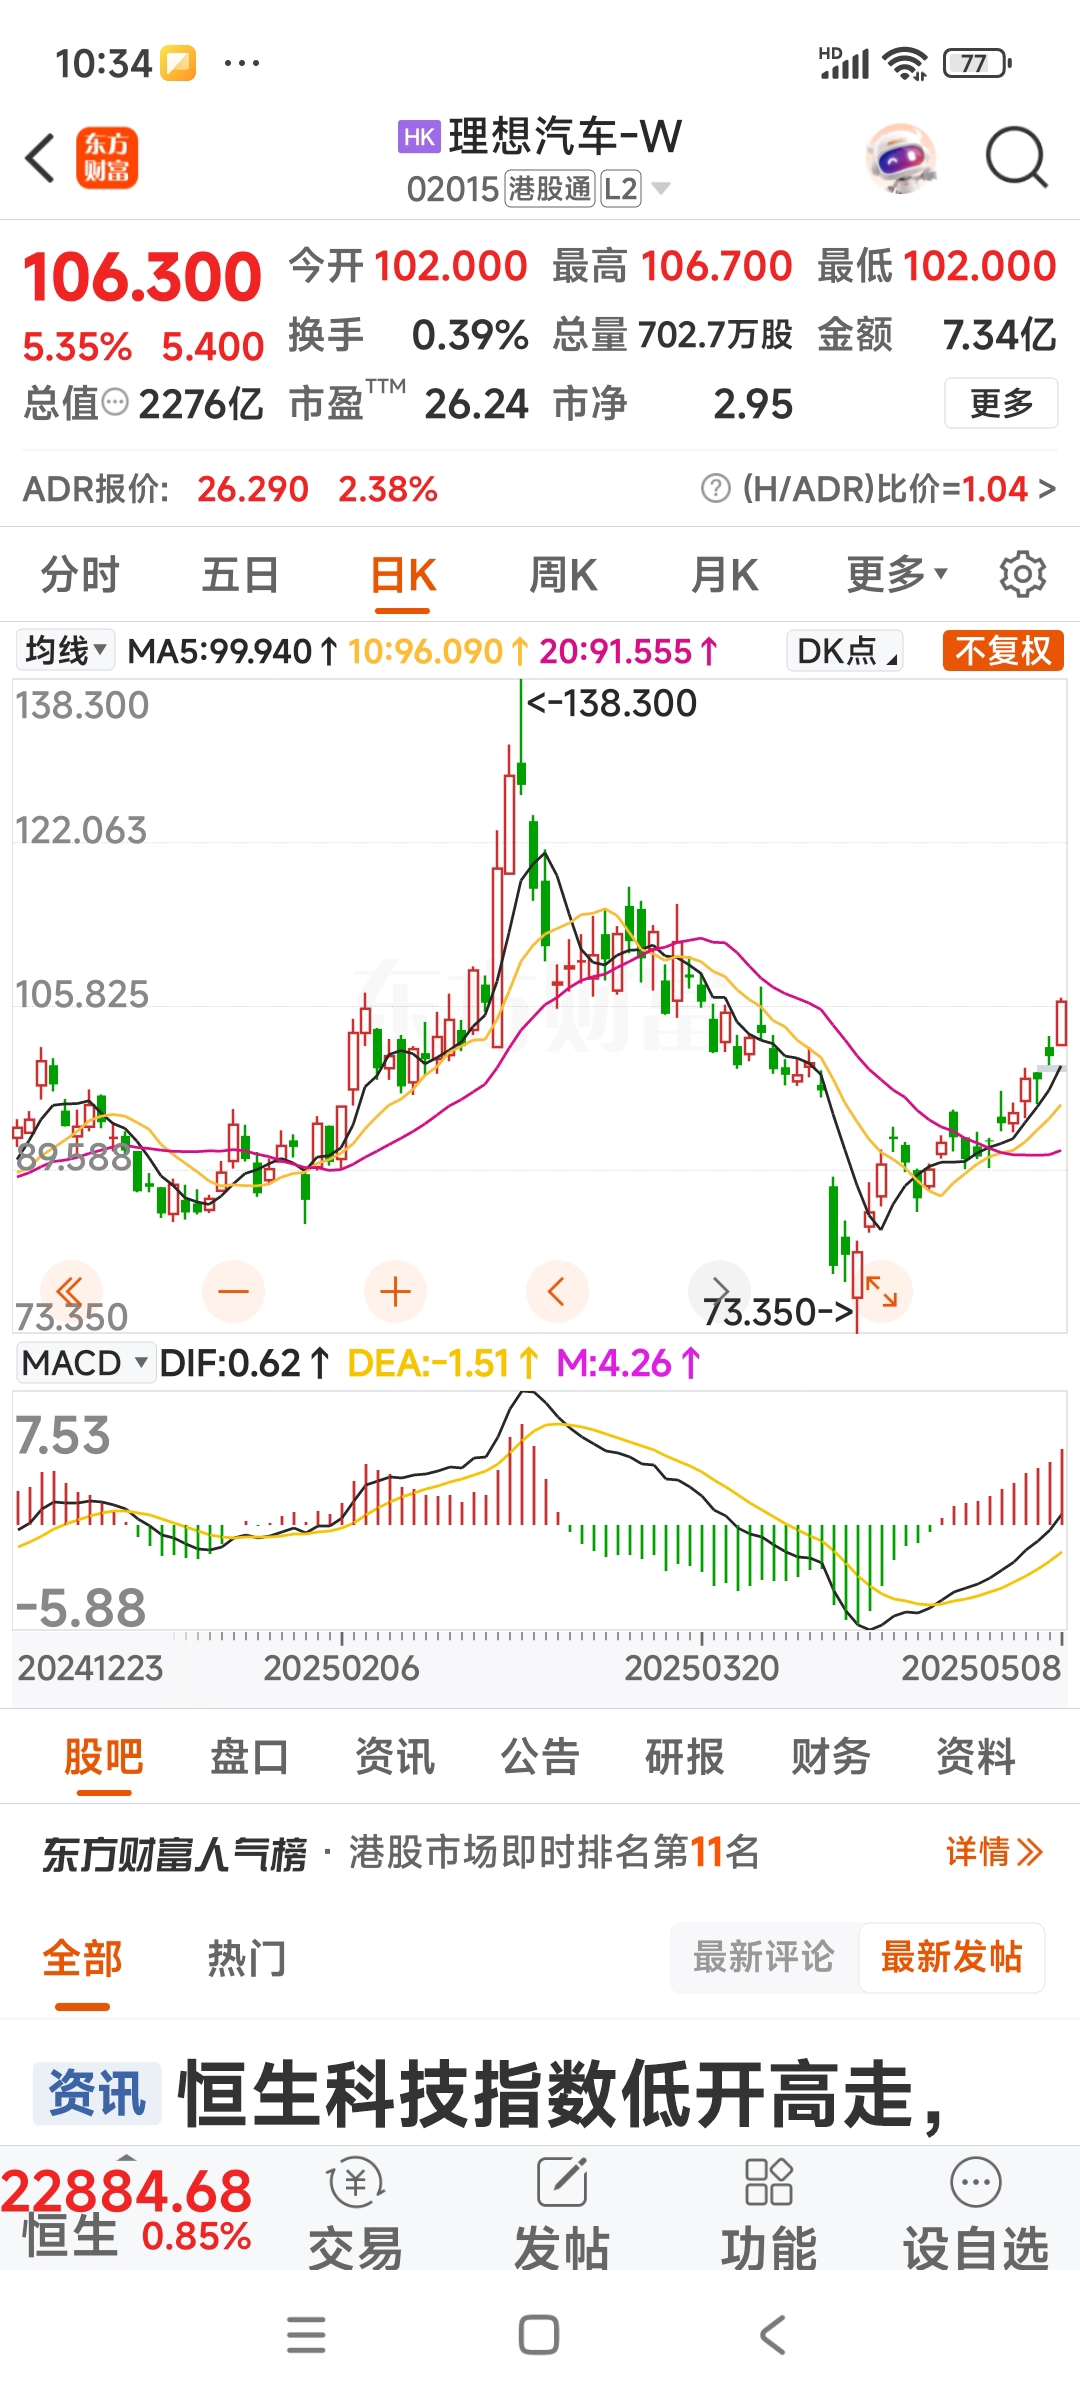
Task: Tap the H/ADR ratio help icon
Action: click(x=715, y=489)
